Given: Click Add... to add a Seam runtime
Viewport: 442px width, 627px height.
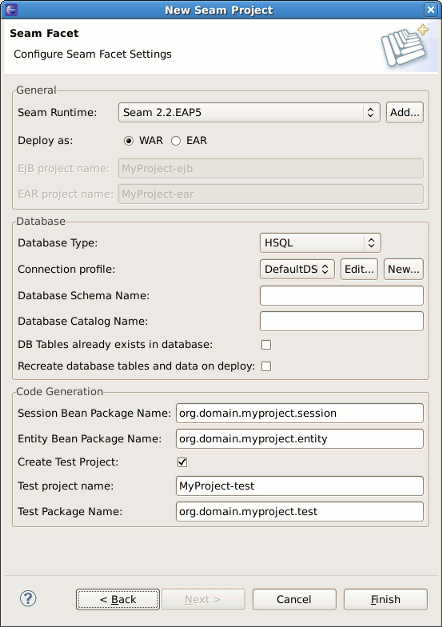Looking at the screenshot, I should pyautogui.click(x=404, y=112).
